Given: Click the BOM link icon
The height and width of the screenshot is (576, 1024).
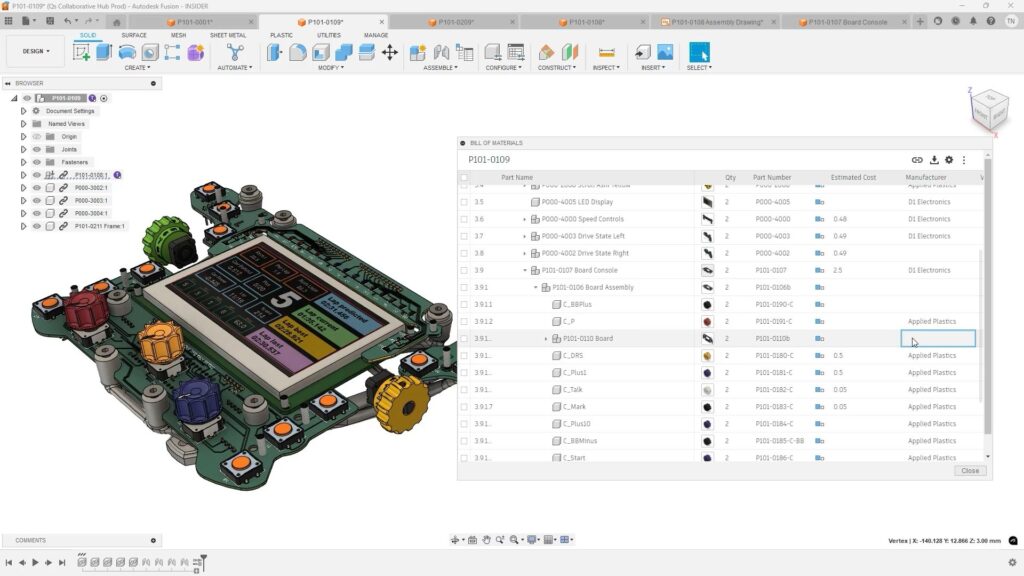Looking at the screenshot, I should pos(917,160).
